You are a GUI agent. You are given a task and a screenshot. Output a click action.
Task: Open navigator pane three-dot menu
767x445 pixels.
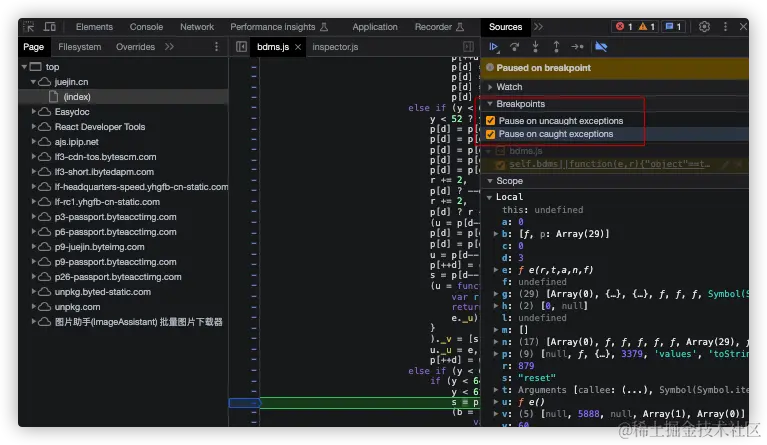pos(216,47)
